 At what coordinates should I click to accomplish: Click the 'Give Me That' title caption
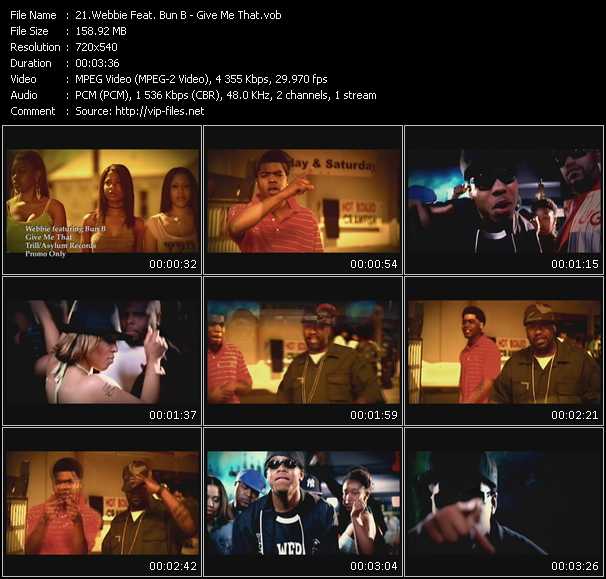(x=48, y=237)
